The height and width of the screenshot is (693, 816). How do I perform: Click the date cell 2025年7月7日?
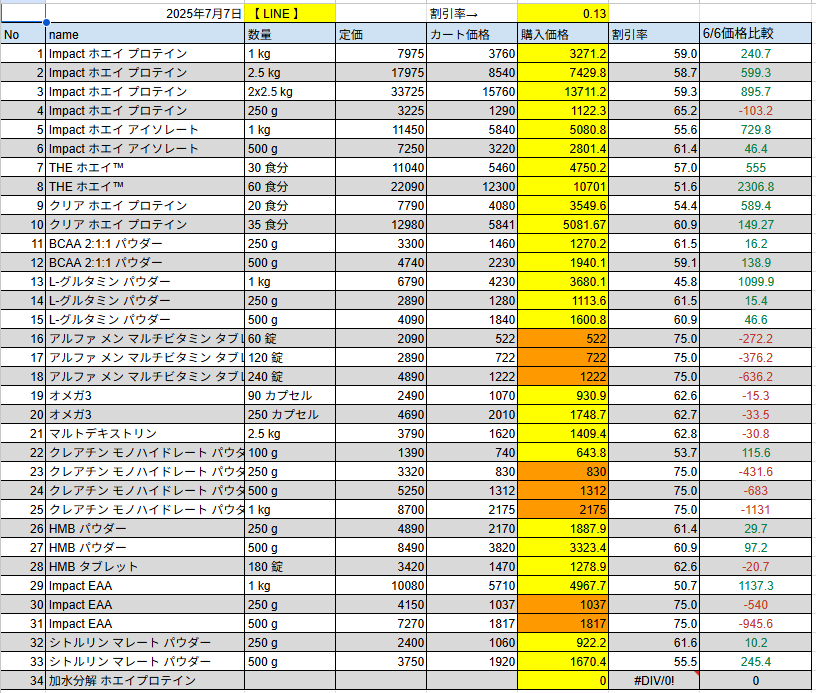pyautogui.click(x=145, y=14)
